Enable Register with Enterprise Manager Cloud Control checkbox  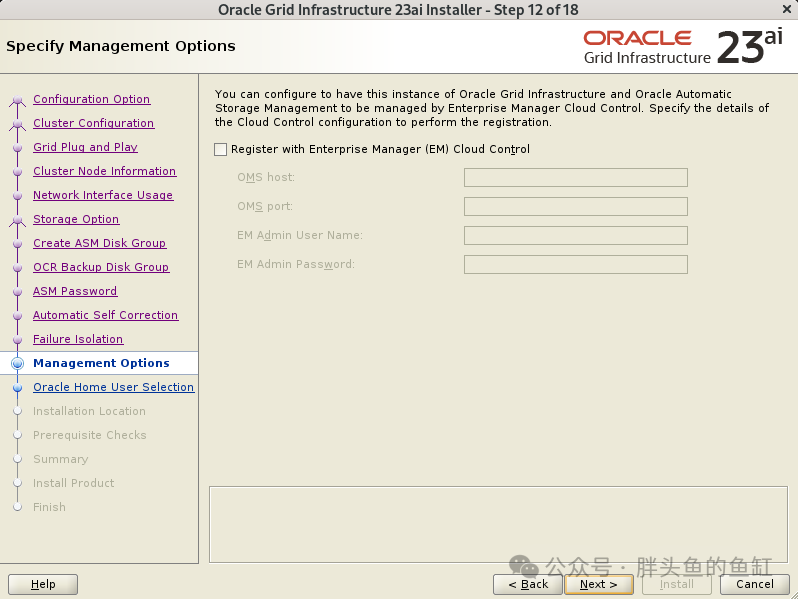(x=220, y=149)
